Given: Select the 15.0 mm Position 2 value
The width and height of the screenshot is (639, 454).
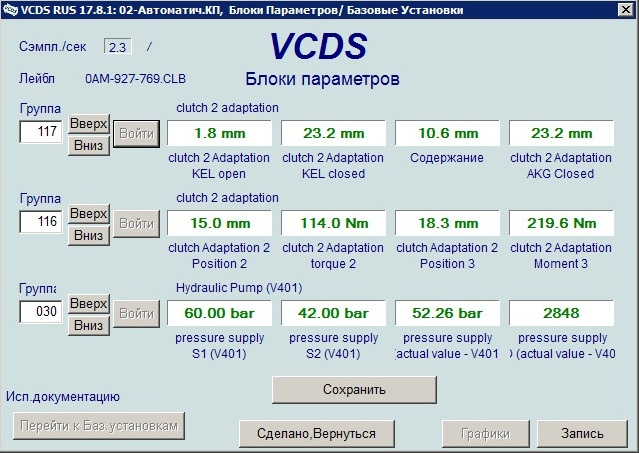Looking at the screenshot, I should (220, 223).
